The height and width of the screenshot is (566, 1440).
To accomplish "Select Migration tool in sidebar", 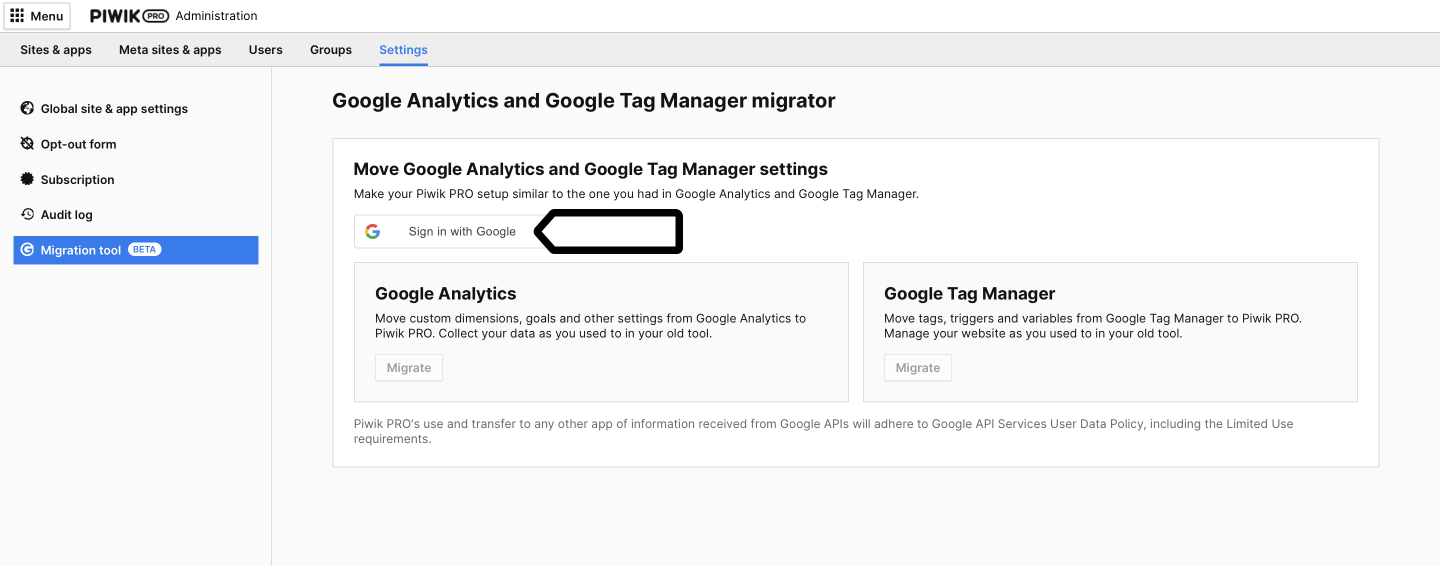I will coord(136,250).
